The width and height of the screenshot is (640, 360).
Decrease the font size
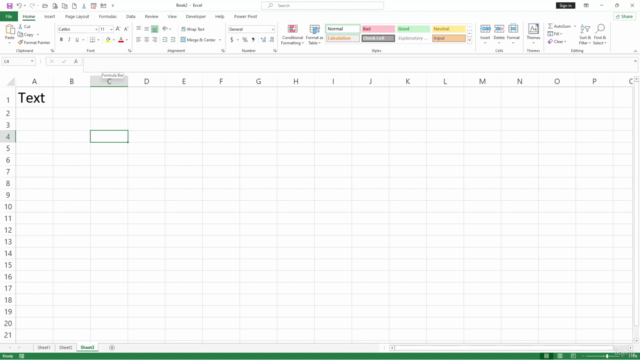126,29
